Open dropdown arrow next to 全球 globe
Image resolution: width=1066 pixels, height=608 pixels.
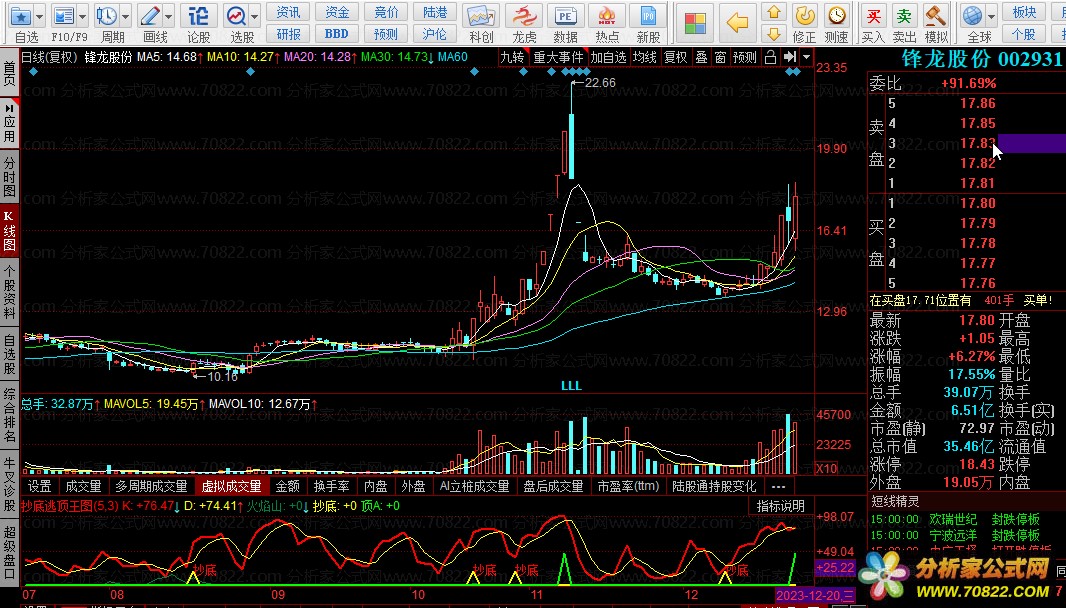coord(991,16)
